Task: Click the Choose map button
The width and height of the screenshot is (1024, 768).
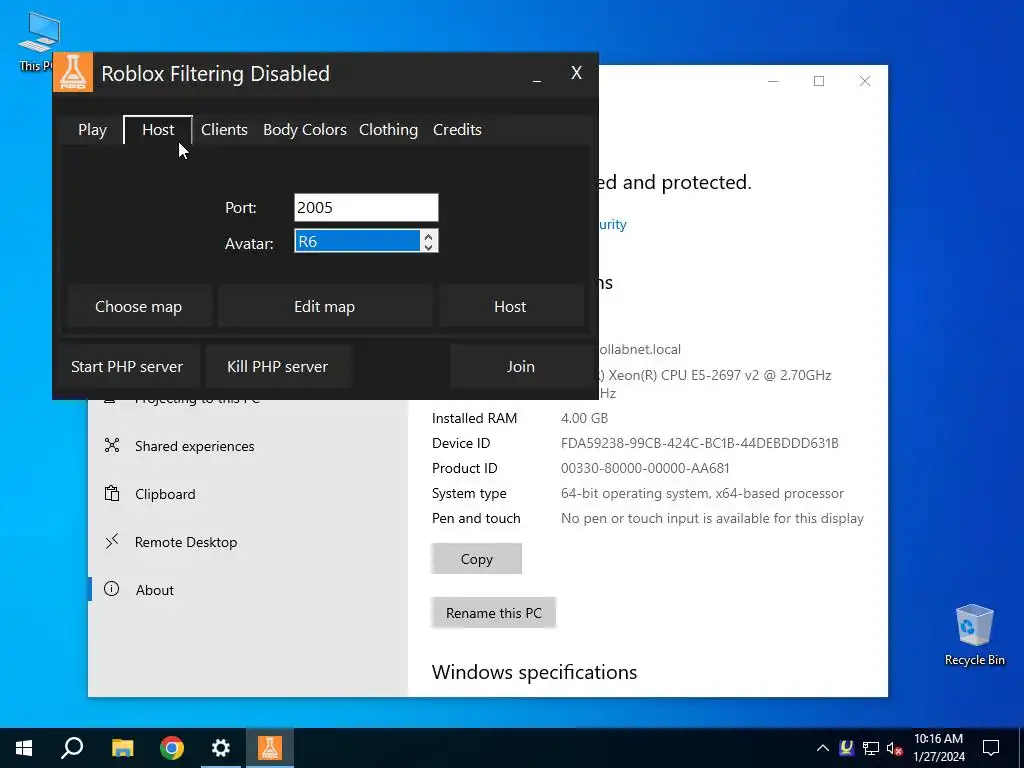Action: tap(138, 306)
